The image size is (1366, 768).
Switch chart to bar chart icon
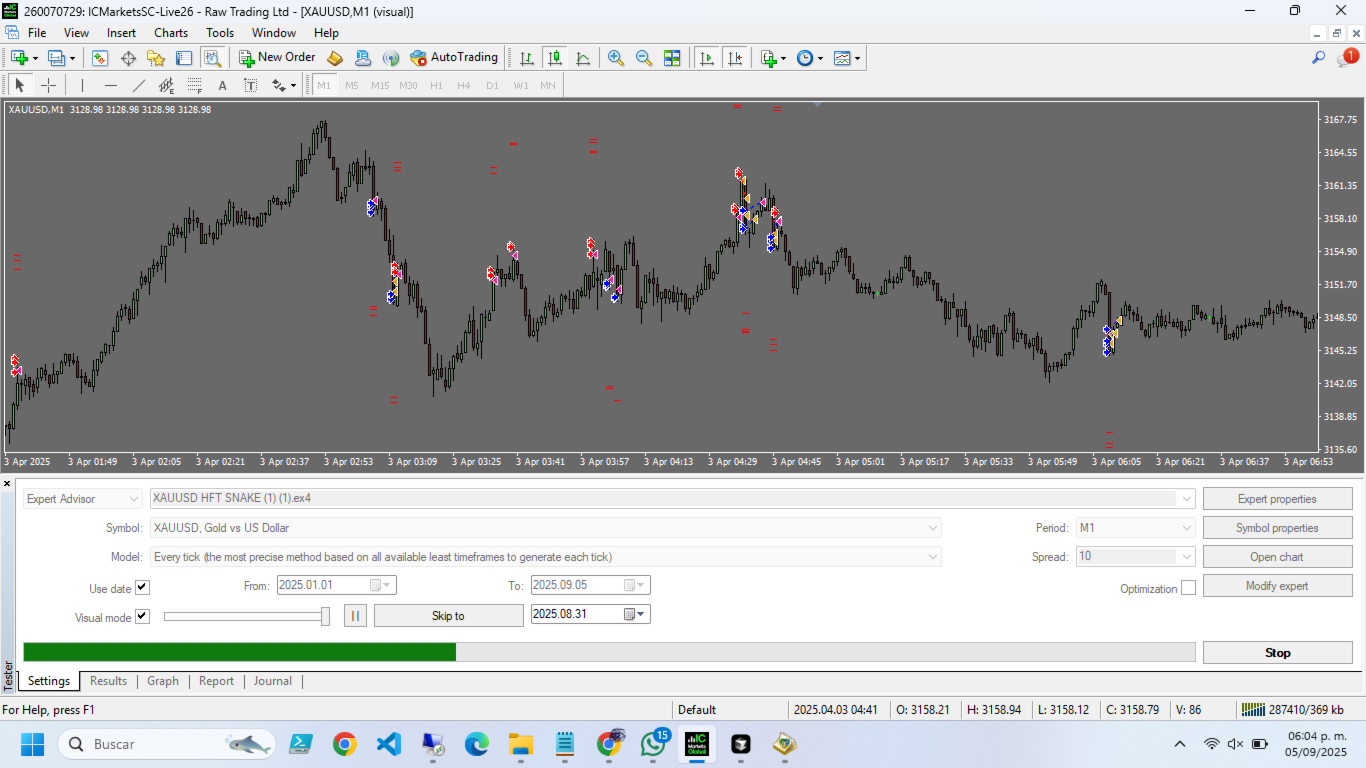[x=527, y=58]
